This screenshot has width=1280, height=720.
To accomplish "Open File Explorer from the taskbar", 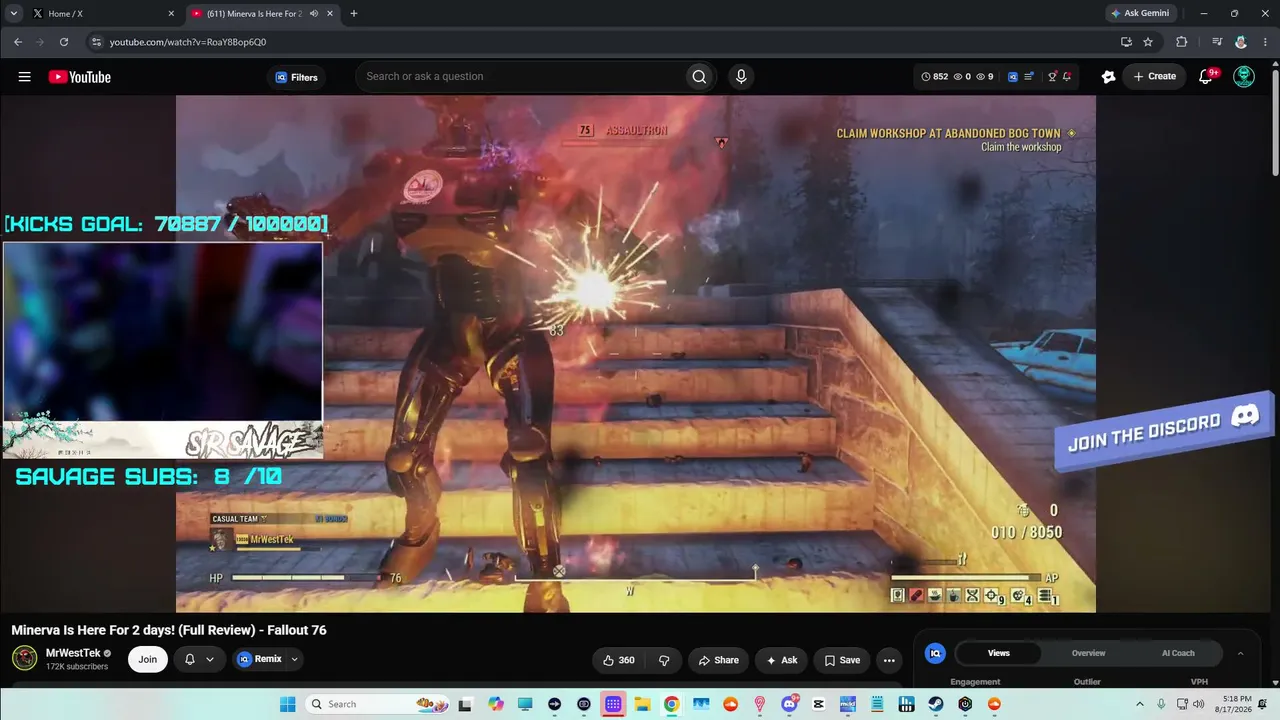I will click(642, 704).
